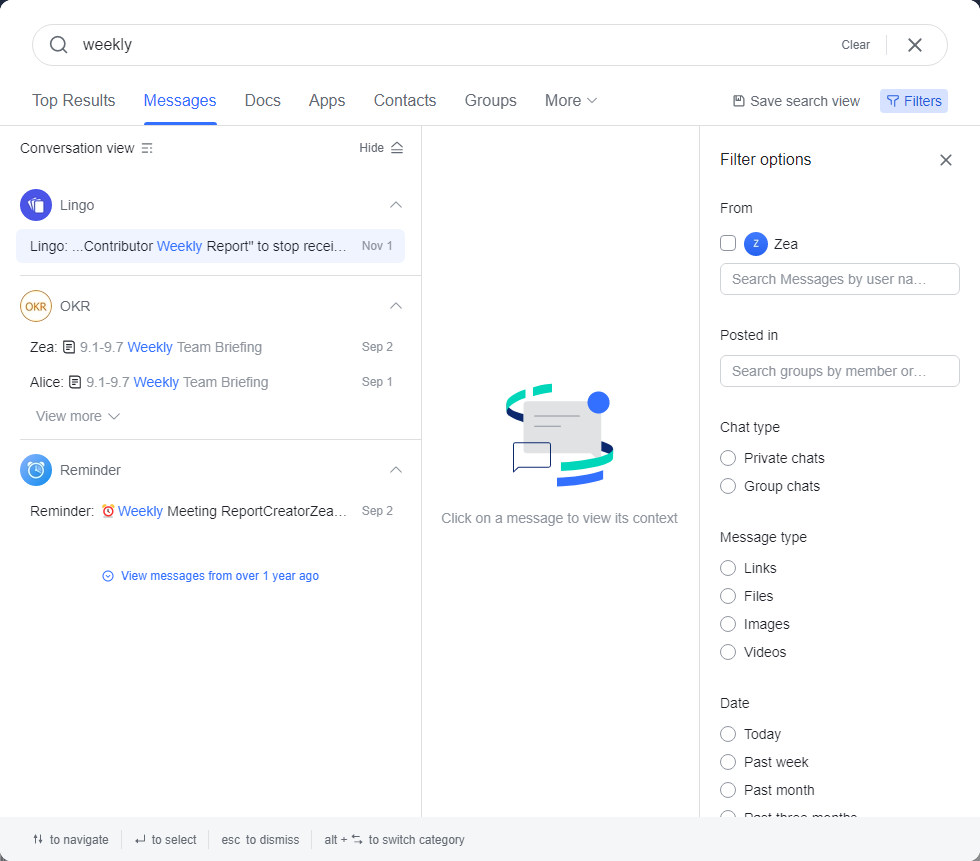Click the X icon in search bar
The image size is (980, 861).
[914, 45]
